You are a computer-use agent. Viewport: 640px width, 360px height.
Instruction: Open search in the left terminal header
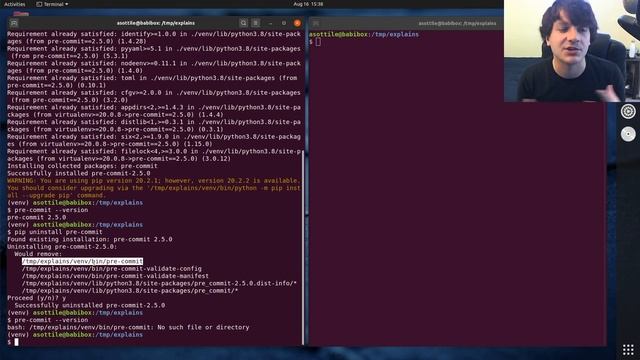click(x=243, y=23)
